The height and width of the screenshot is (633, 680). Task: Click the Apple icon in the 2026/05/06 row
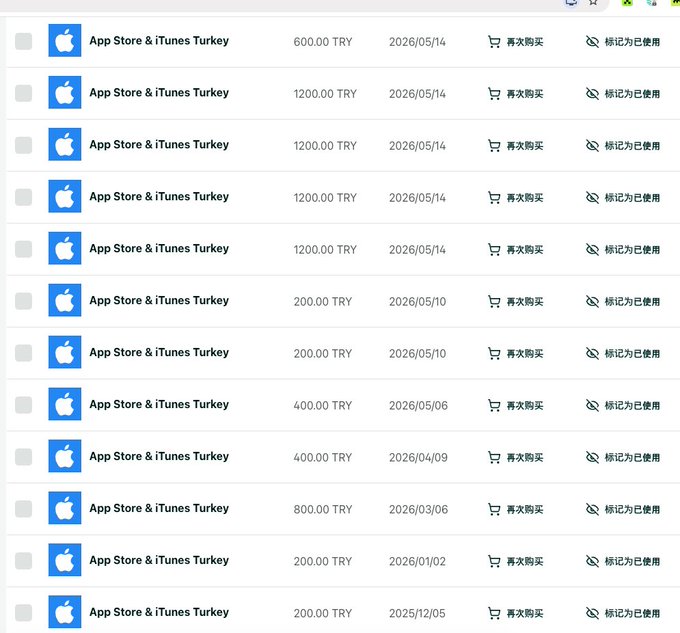[65, 404]
